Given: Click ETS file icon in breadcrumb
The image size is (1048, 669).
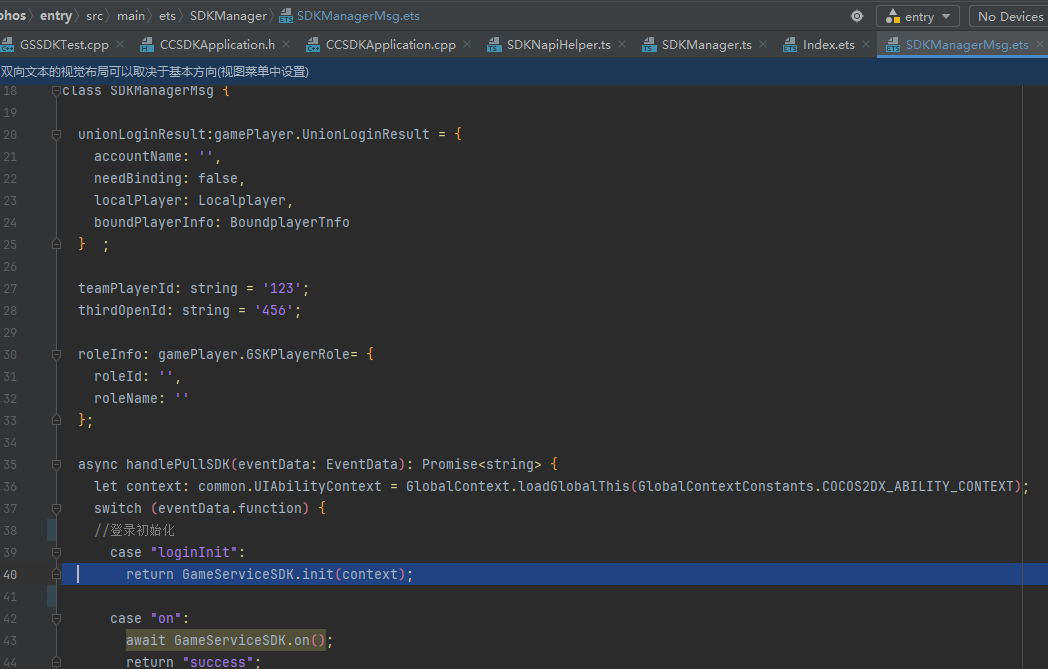Looking at the screenshot, I should click(285, 16).
